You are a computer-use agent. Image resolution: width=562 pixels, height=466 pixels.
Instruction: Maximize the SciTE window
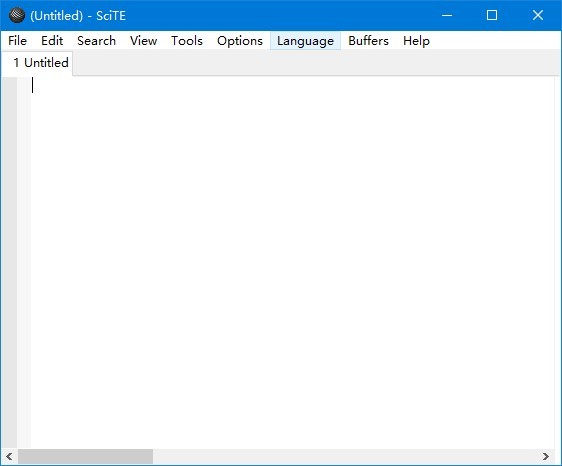[492, 15]
